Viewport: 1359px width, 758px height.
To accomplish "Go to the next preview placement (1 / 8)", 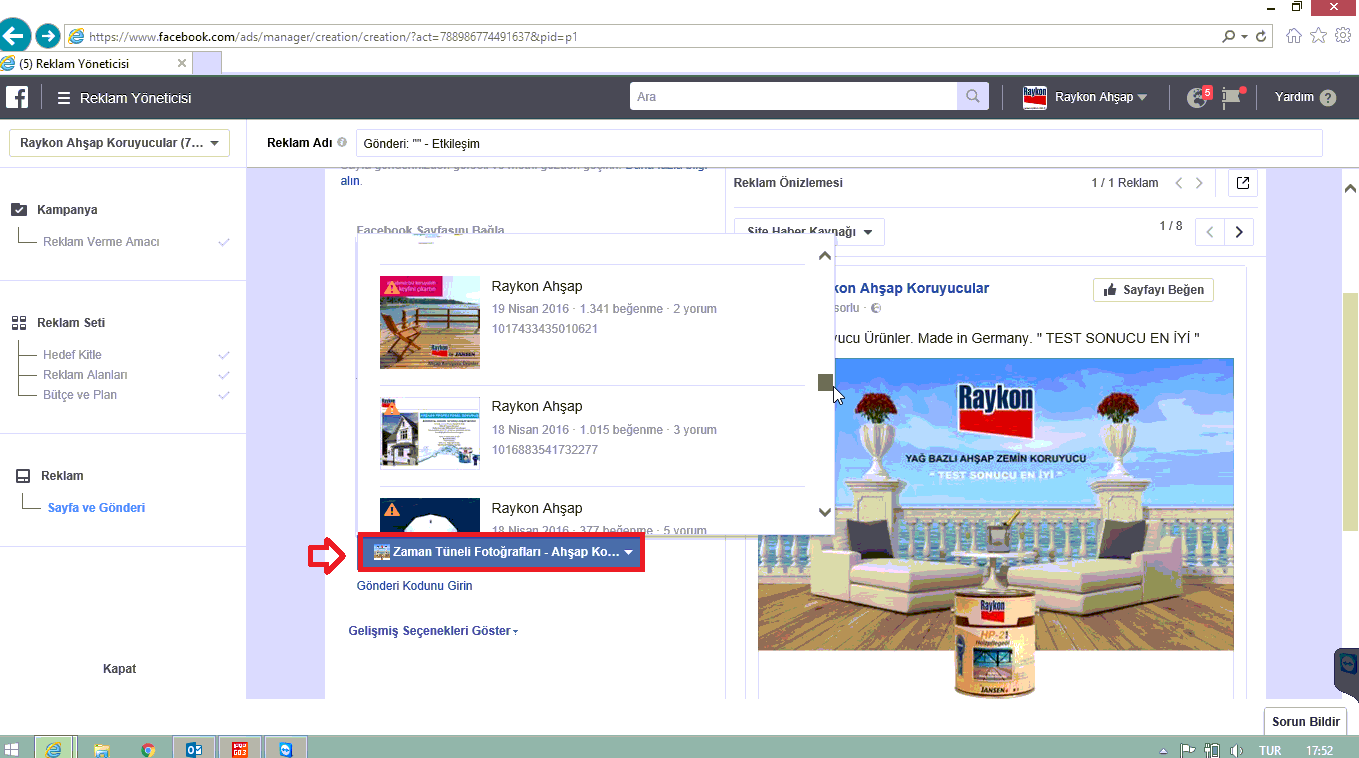I will (x=1239, y=232).
